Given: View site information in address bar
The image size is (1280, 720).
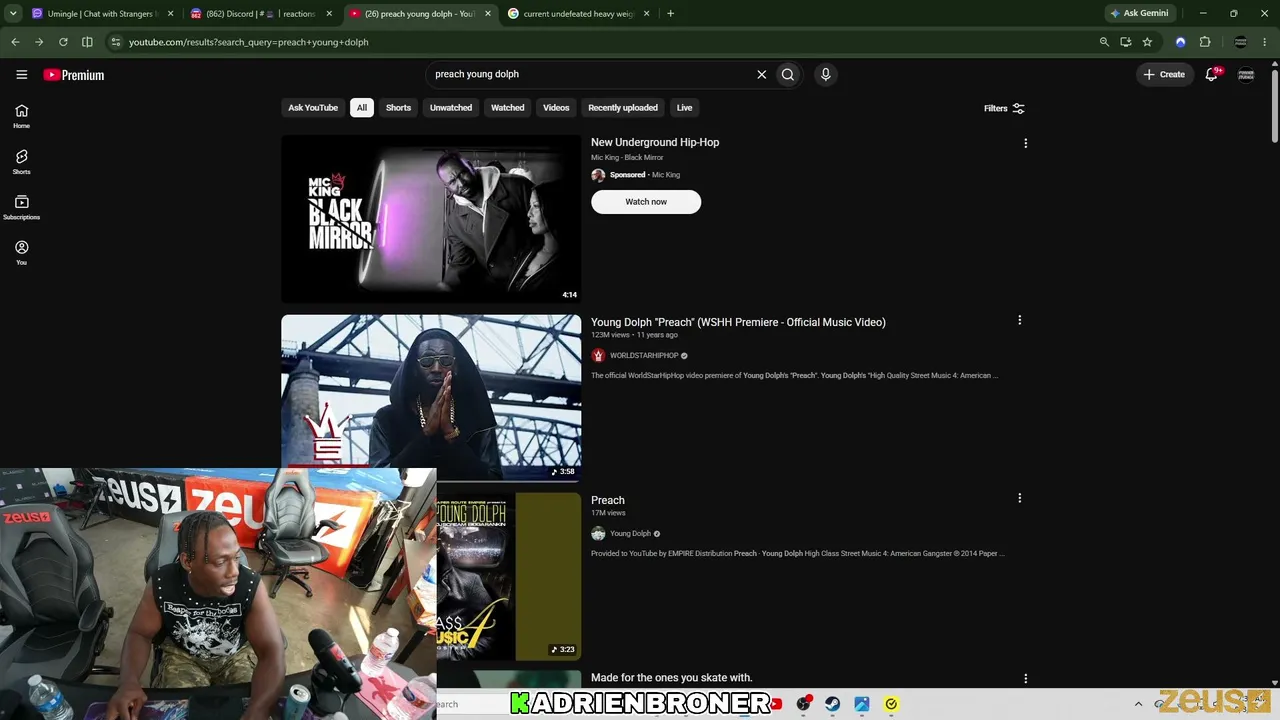Looking at the screenshot, I should pos(116,42).
